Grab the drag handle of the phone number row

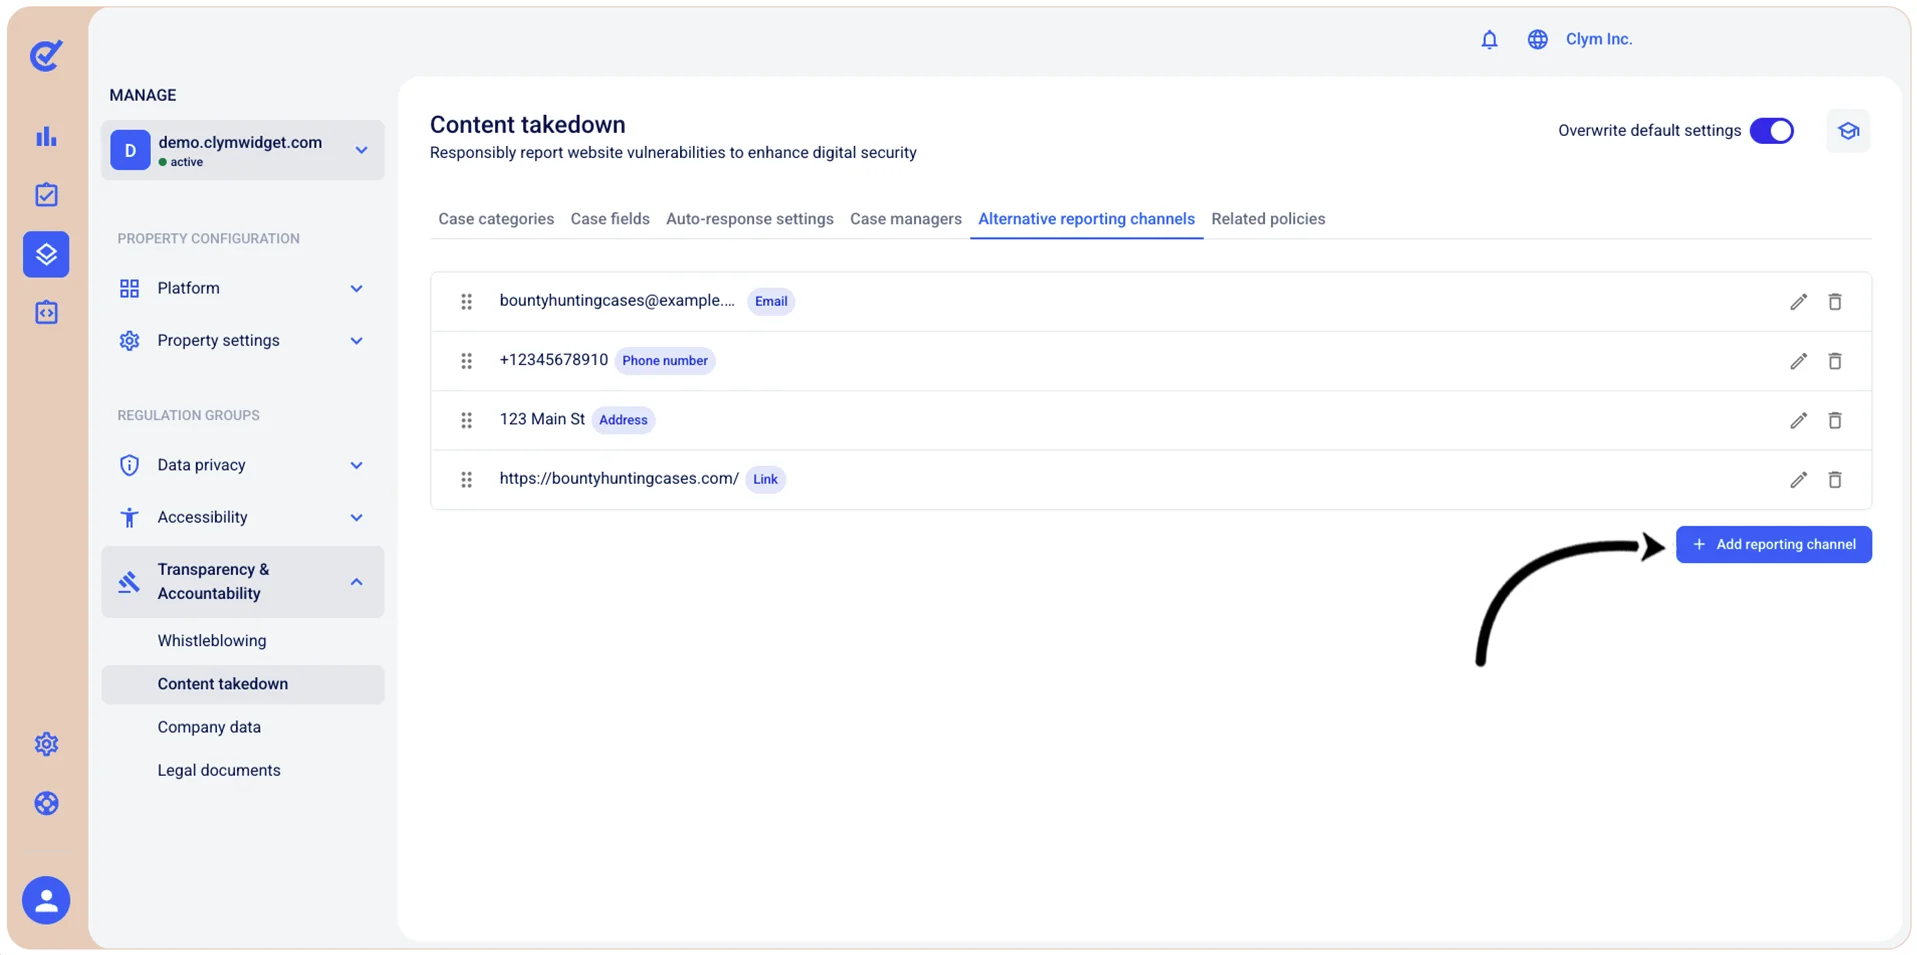466,361
